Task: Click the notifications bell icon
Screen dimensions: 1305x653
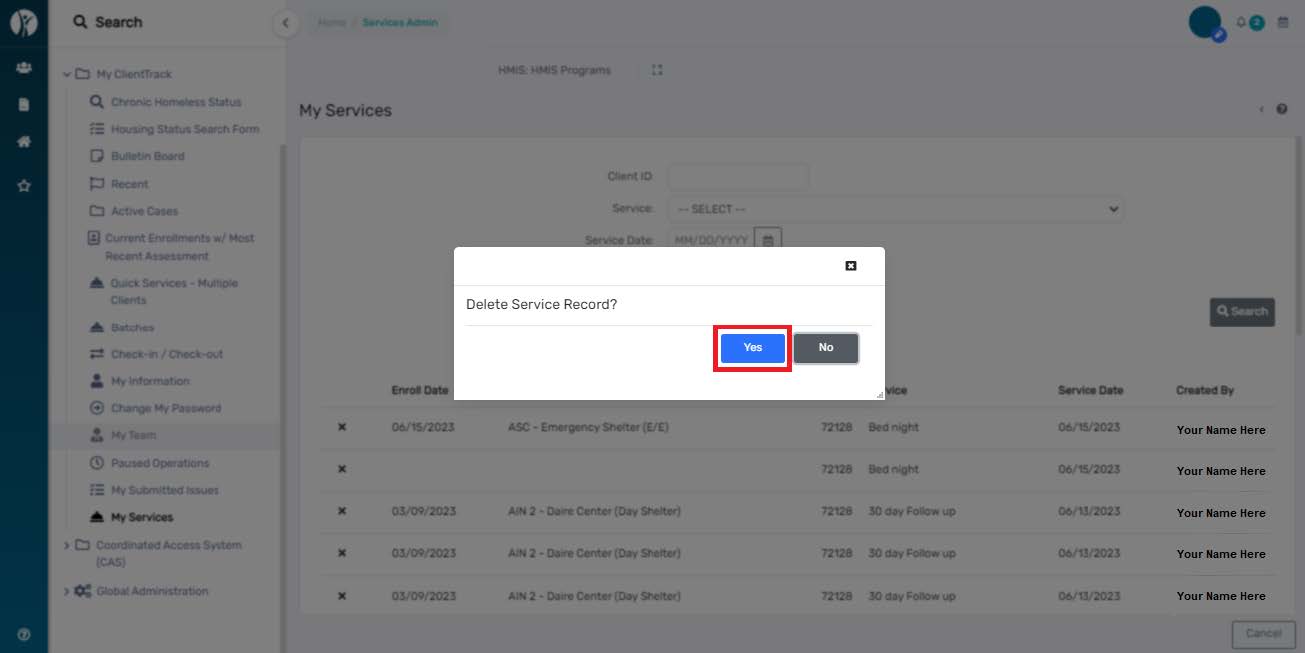Action: (1239, 20)
